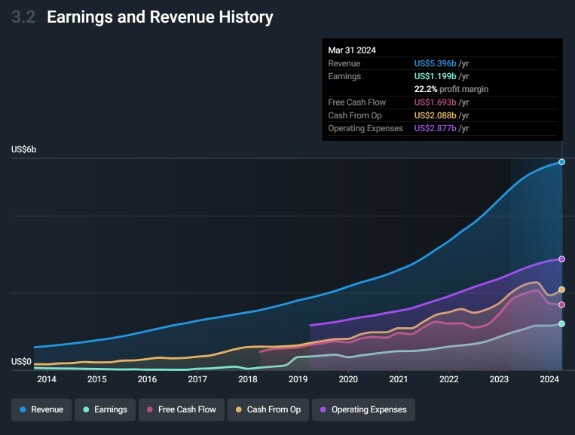Viewport: 575px width, 435px height.
Task: Click the 2022 label on the x-axis
Action: (x=449, y=379)
